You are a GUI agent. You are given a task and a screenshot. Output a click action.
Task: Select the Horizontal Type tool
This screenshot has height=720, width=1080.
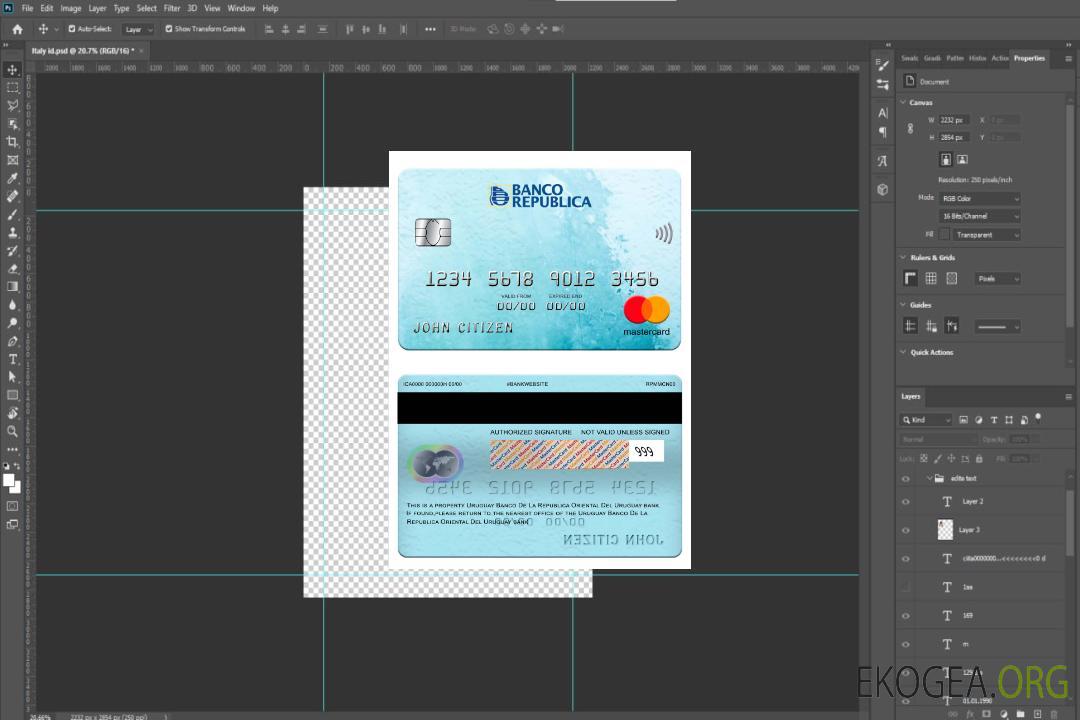[x=12, y=359]
